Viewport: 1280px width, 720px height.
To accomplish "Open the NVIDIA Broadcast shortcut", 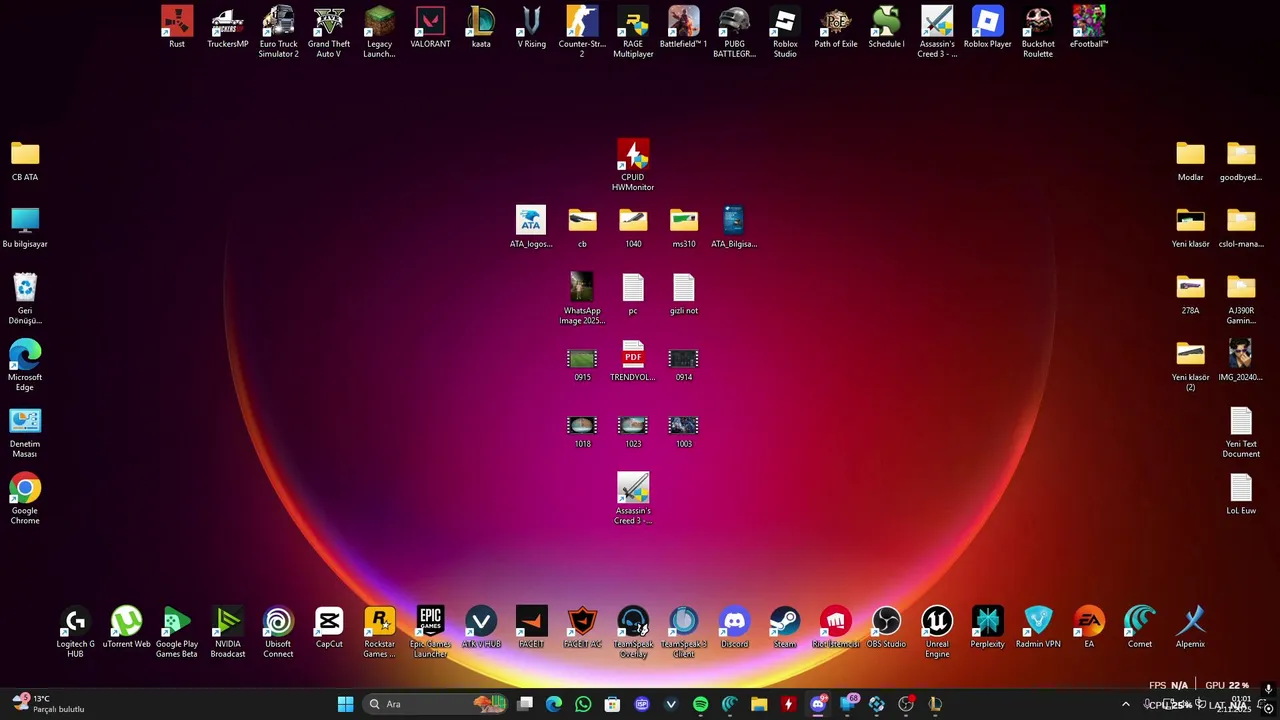I will (x=227, y=632).
